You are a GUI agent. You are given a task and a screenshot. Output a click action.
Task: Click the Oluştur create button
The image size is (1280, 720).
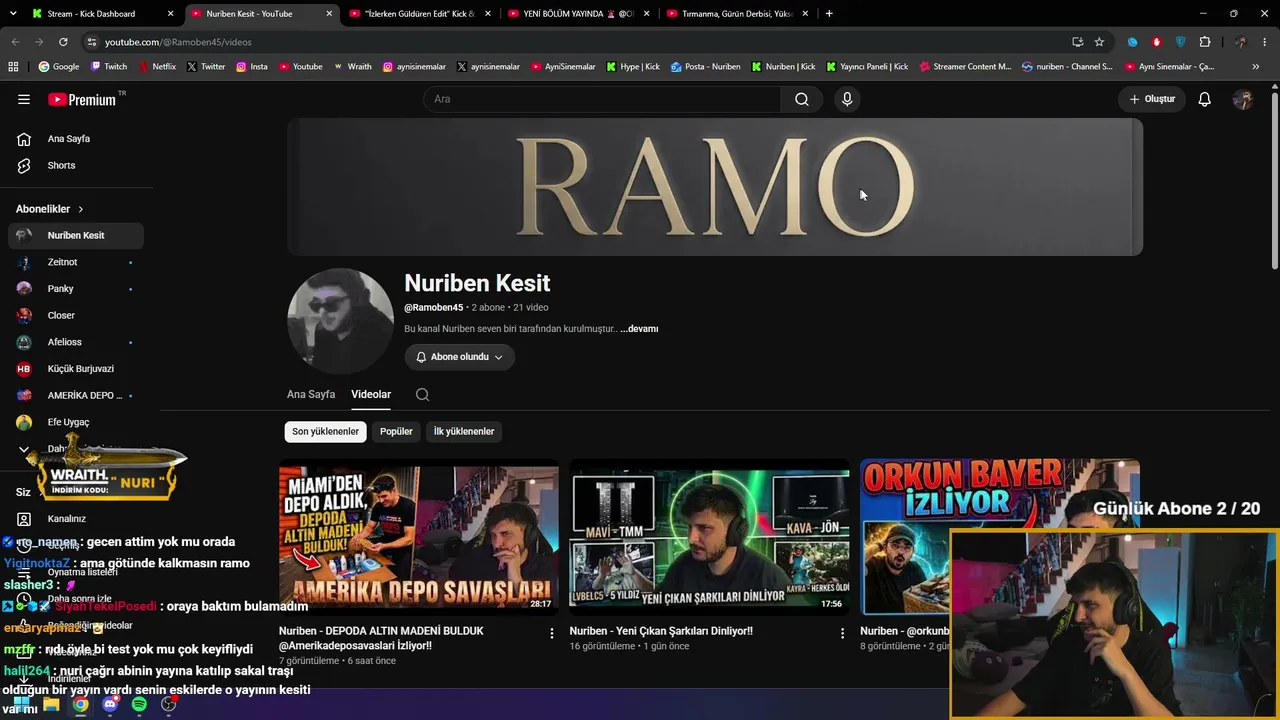coord(1152,99)
